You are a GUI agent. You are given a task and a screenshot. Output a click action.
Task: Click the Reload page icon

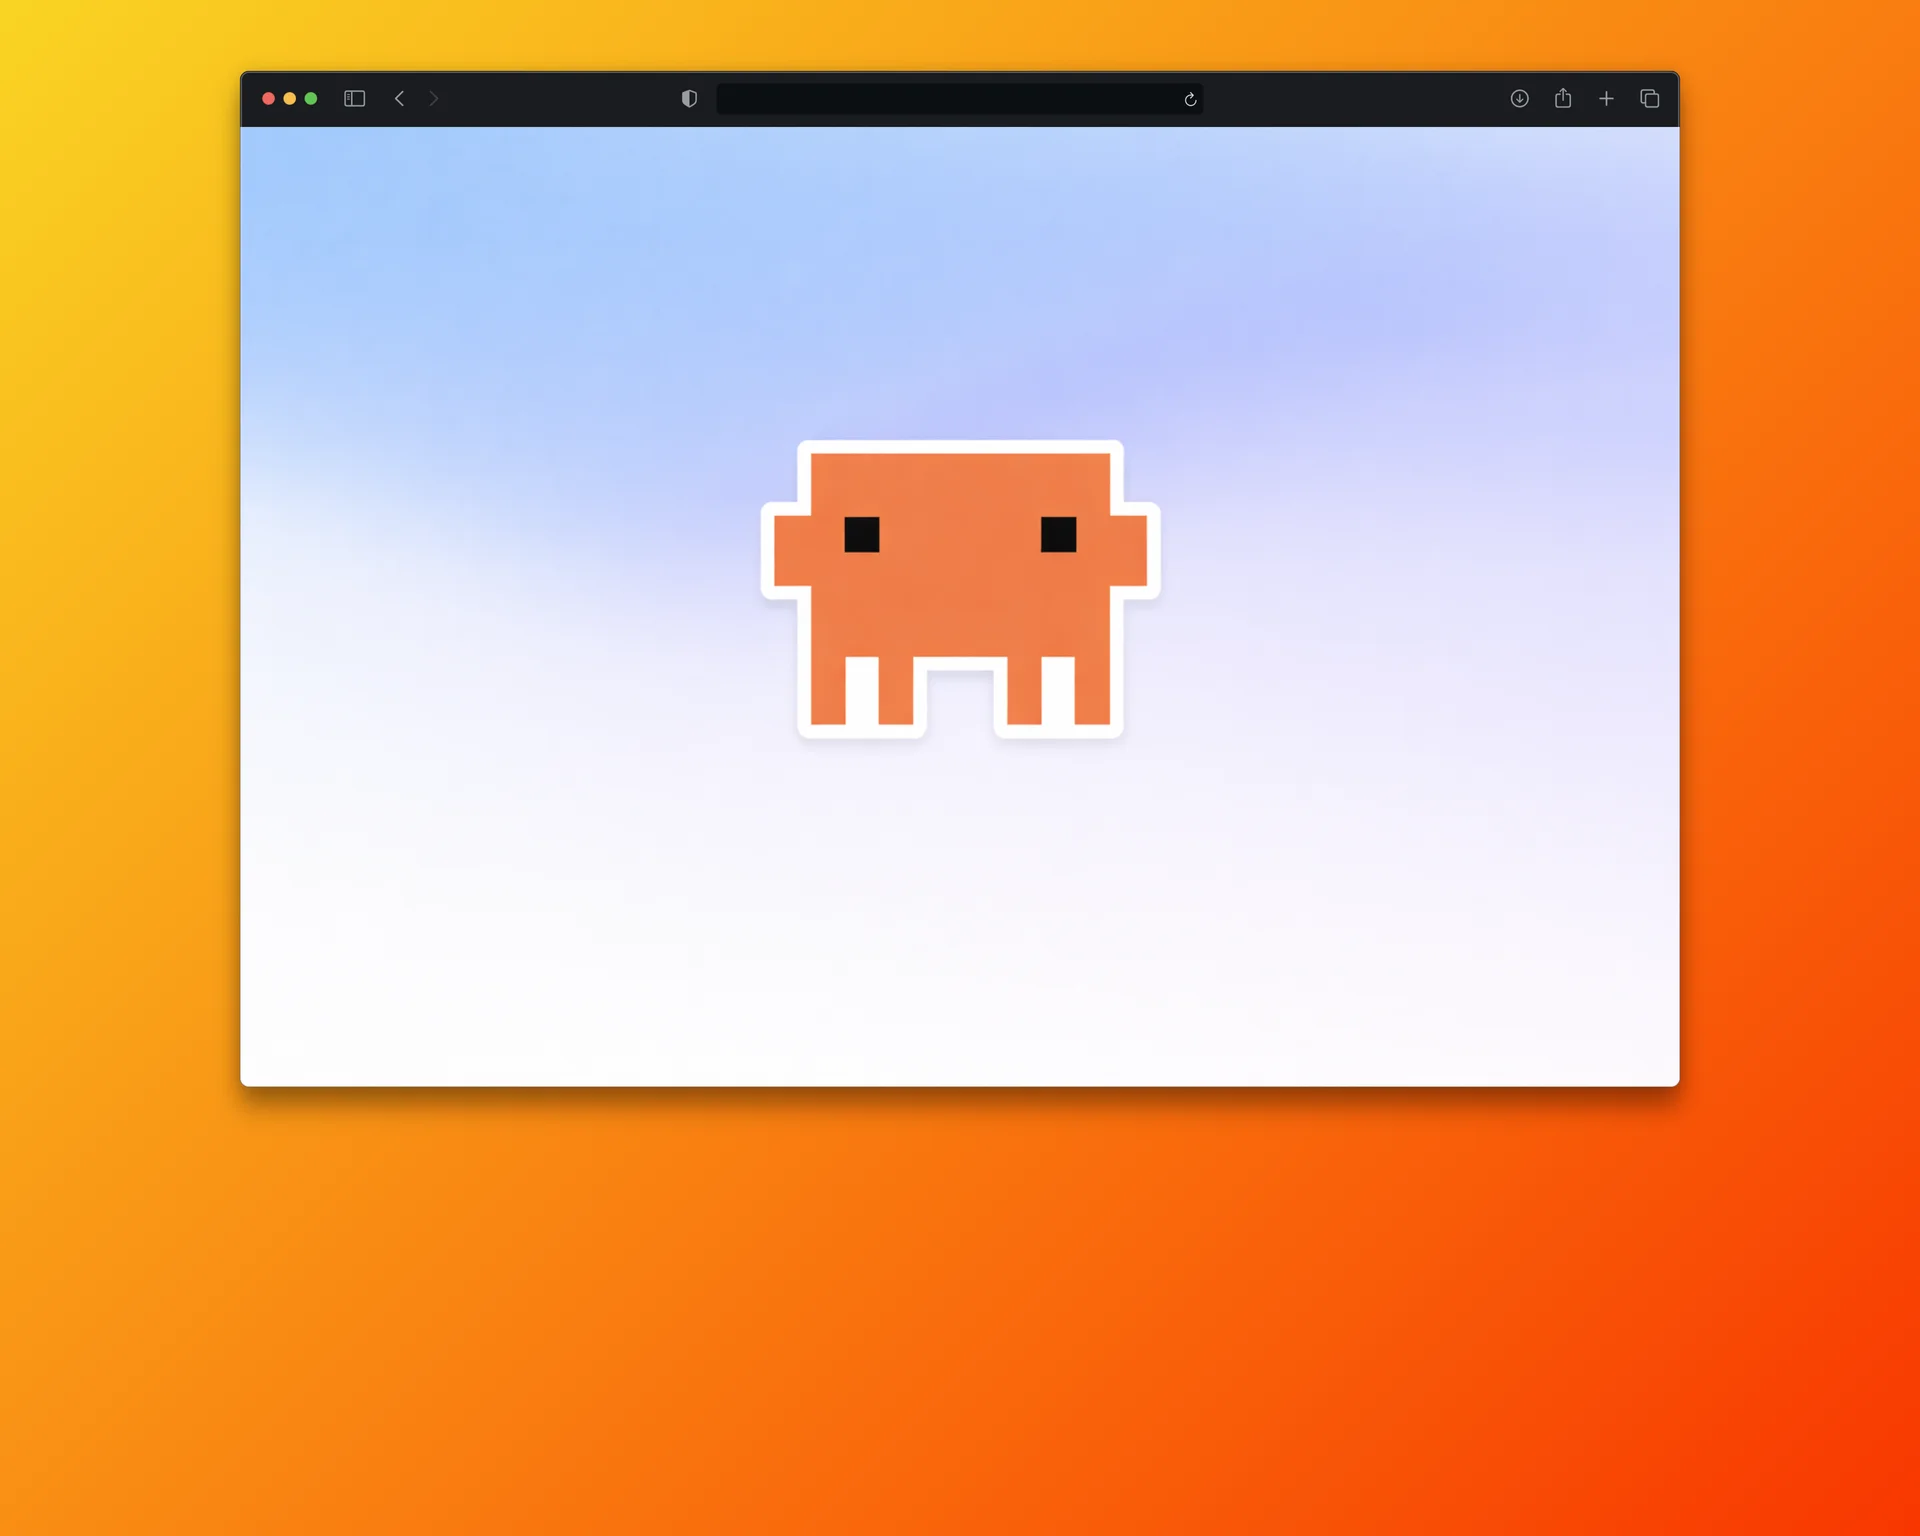click(x=1190, y=99)
